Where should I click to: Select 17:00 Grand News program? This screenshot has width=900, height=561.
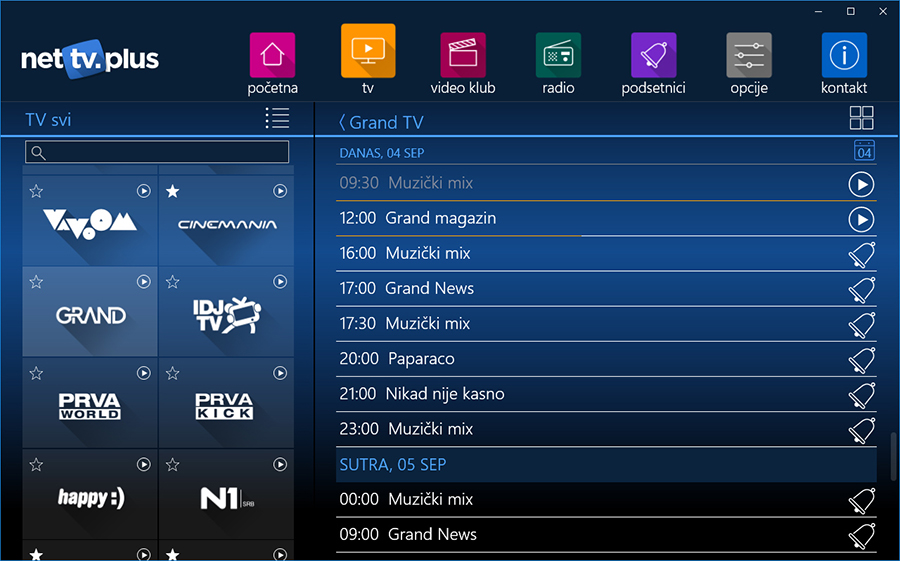pyautogui.click(x=606, y=289)
